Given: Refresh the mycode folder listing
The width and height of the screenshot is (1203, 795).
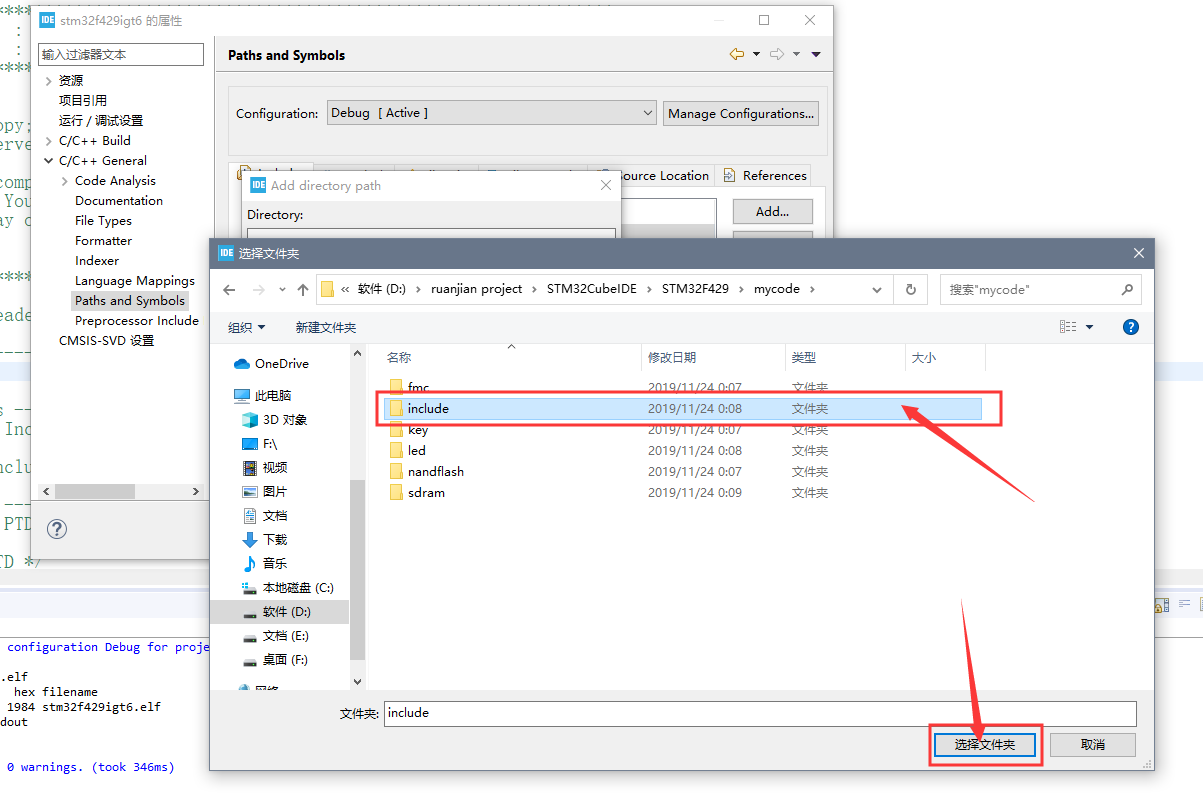Looking at the screenshot, I should click(910, 289).
